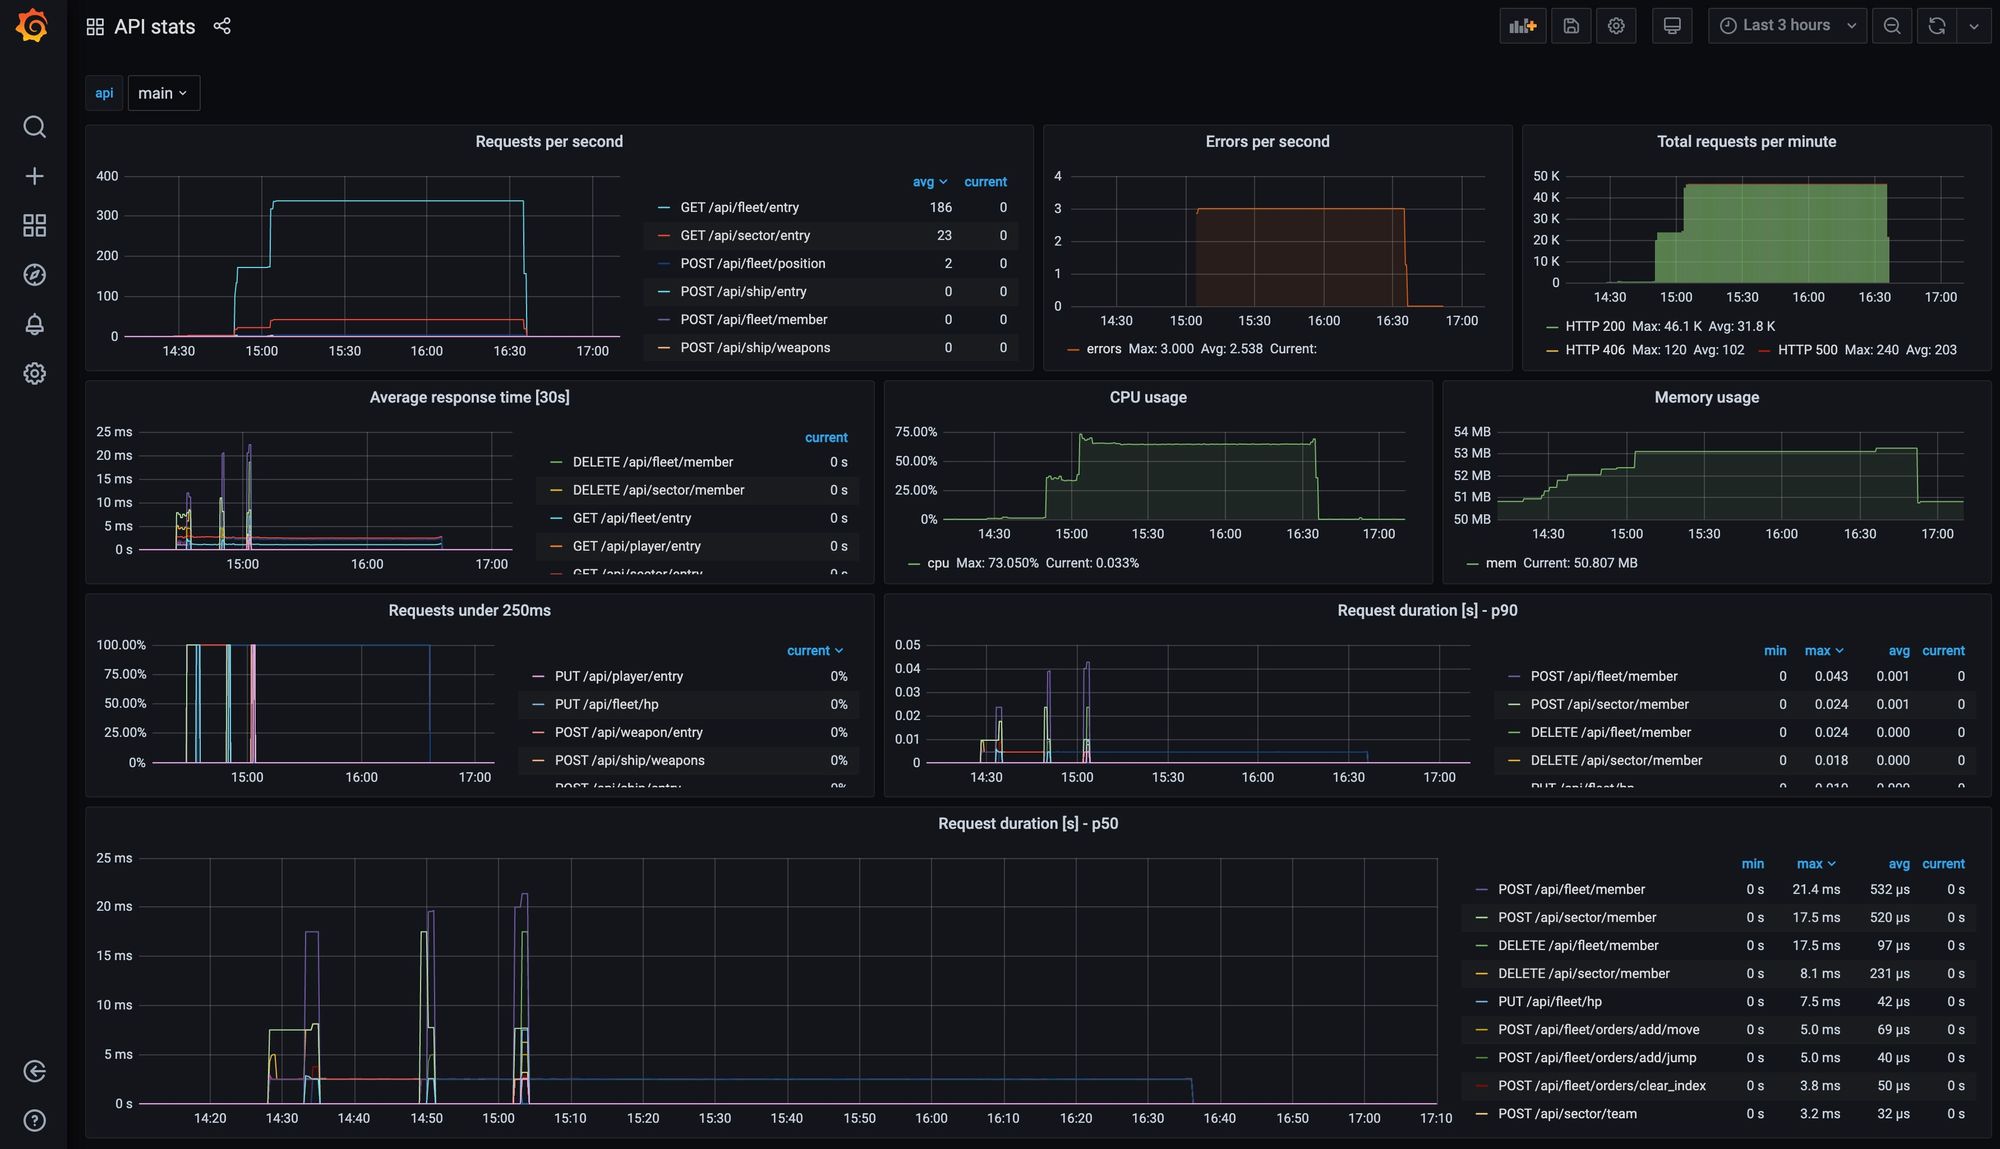
Task: Click the Create plus icon in sidebar
Action: click(x=34, y=176)
